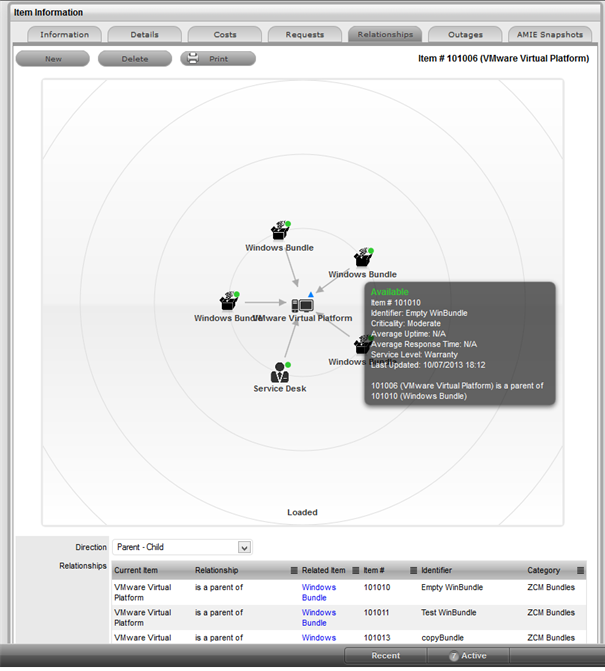Open the AMIE Snapshots tab
605x671 pixels.
click(x=550, y=35)
